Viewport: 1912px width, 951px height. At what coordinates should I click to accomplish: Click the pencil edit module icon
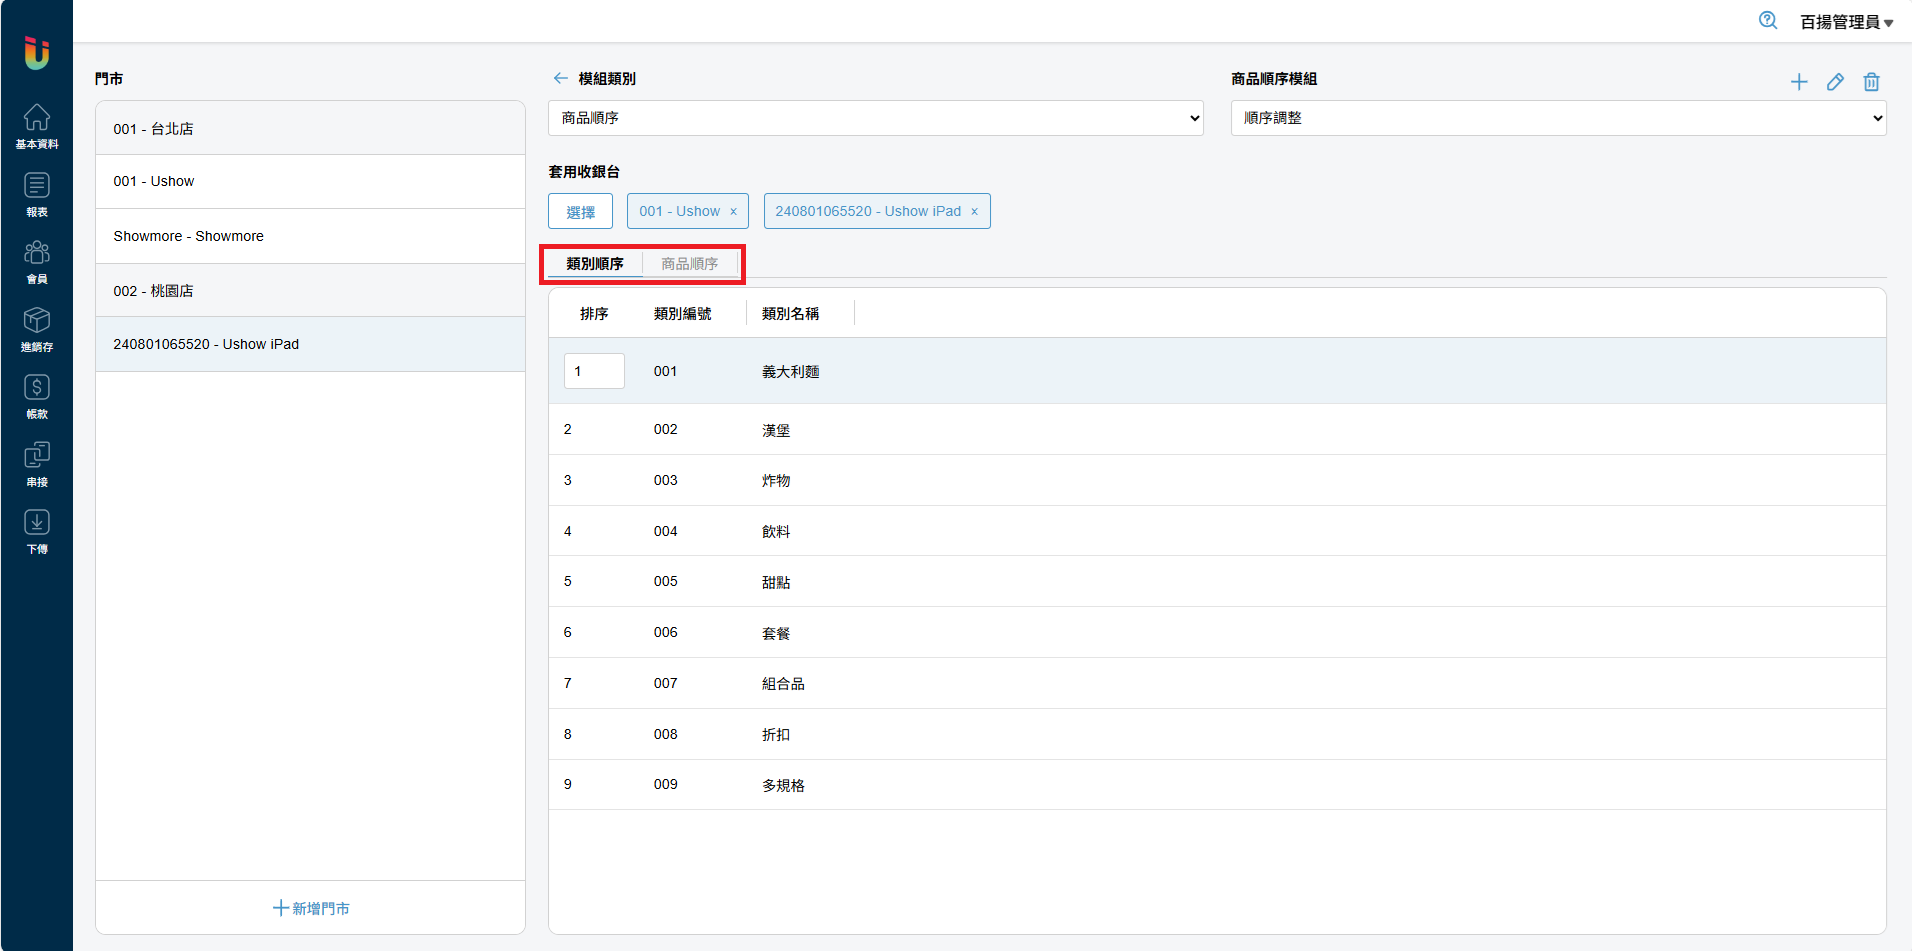[1835, 82]
